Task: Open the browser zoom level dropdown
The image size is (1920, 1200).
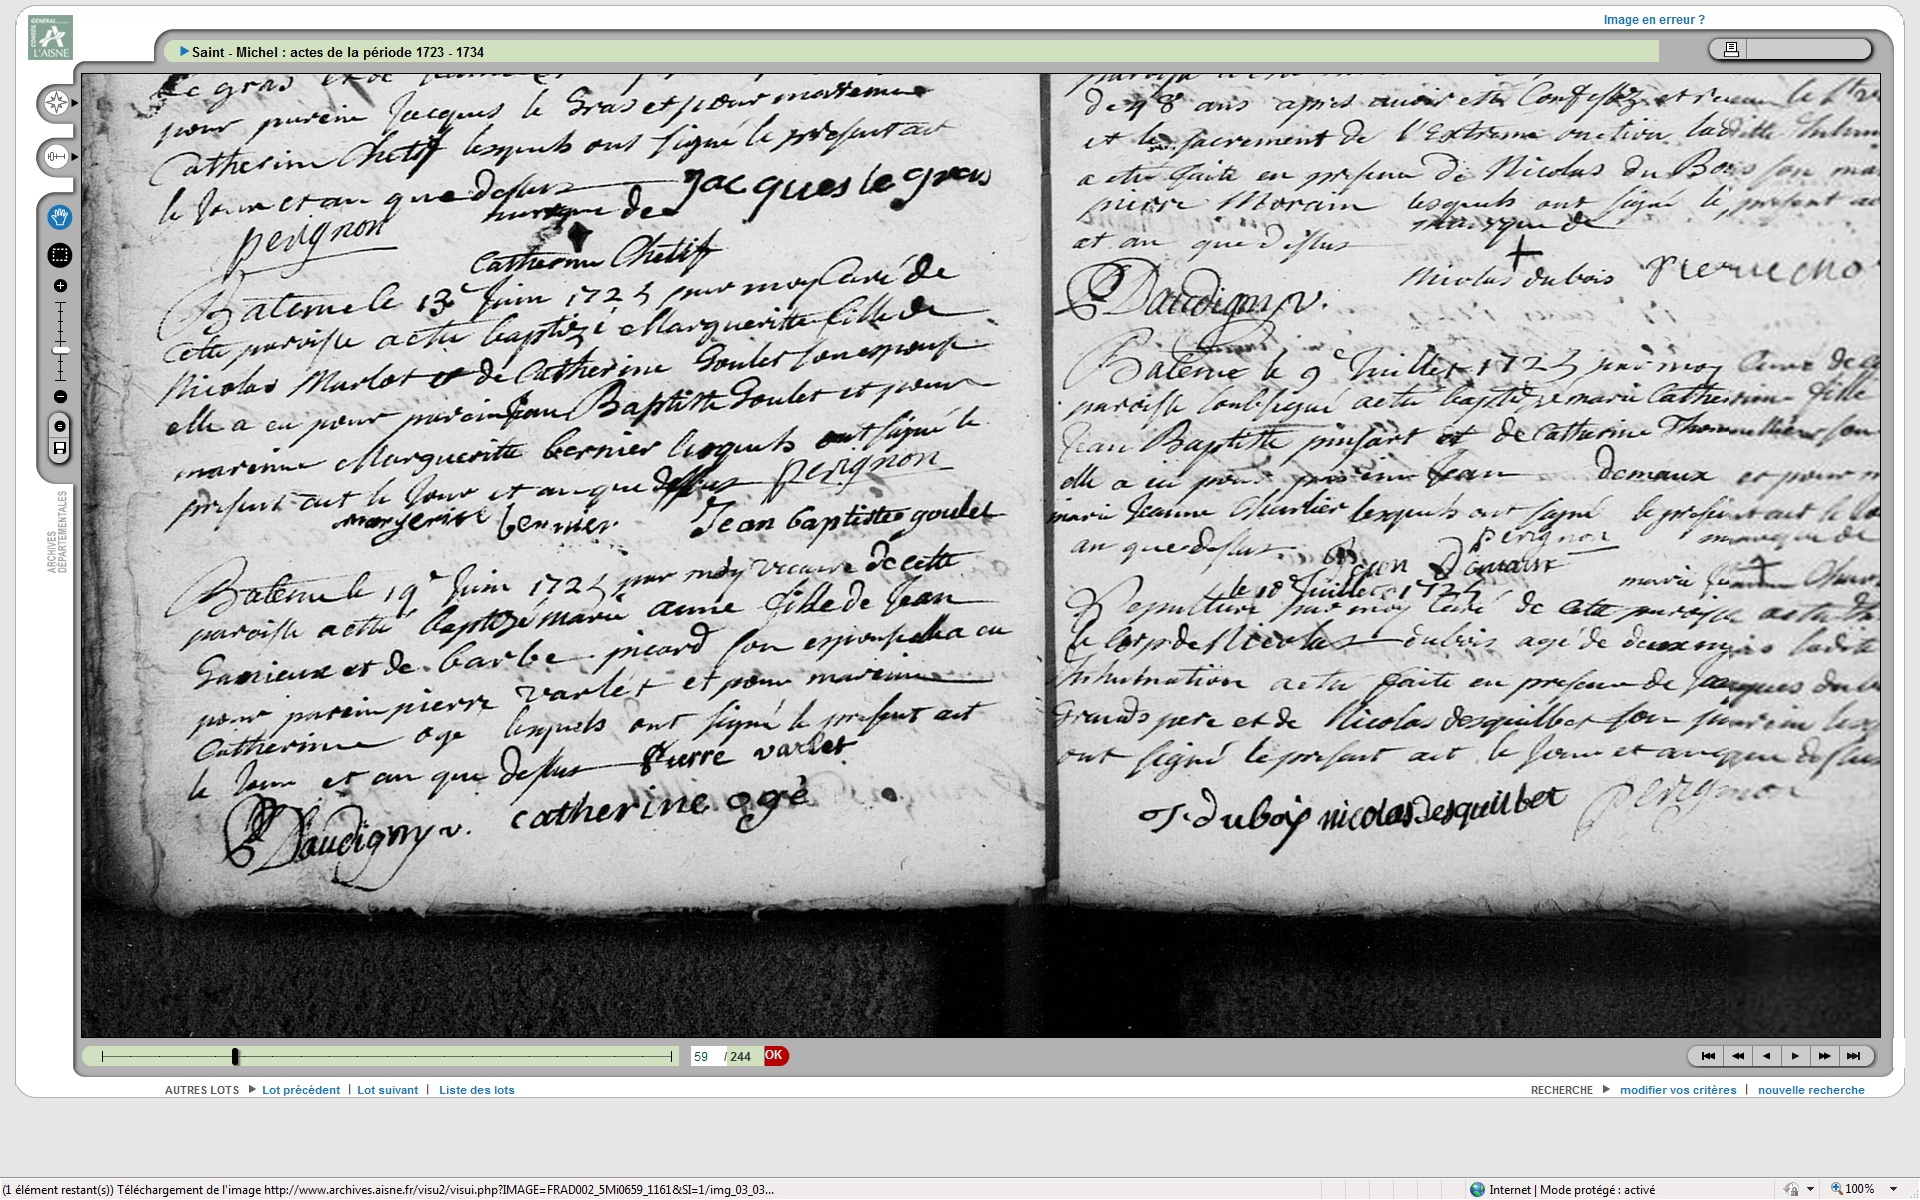Action: [x=1893, y=1189]
